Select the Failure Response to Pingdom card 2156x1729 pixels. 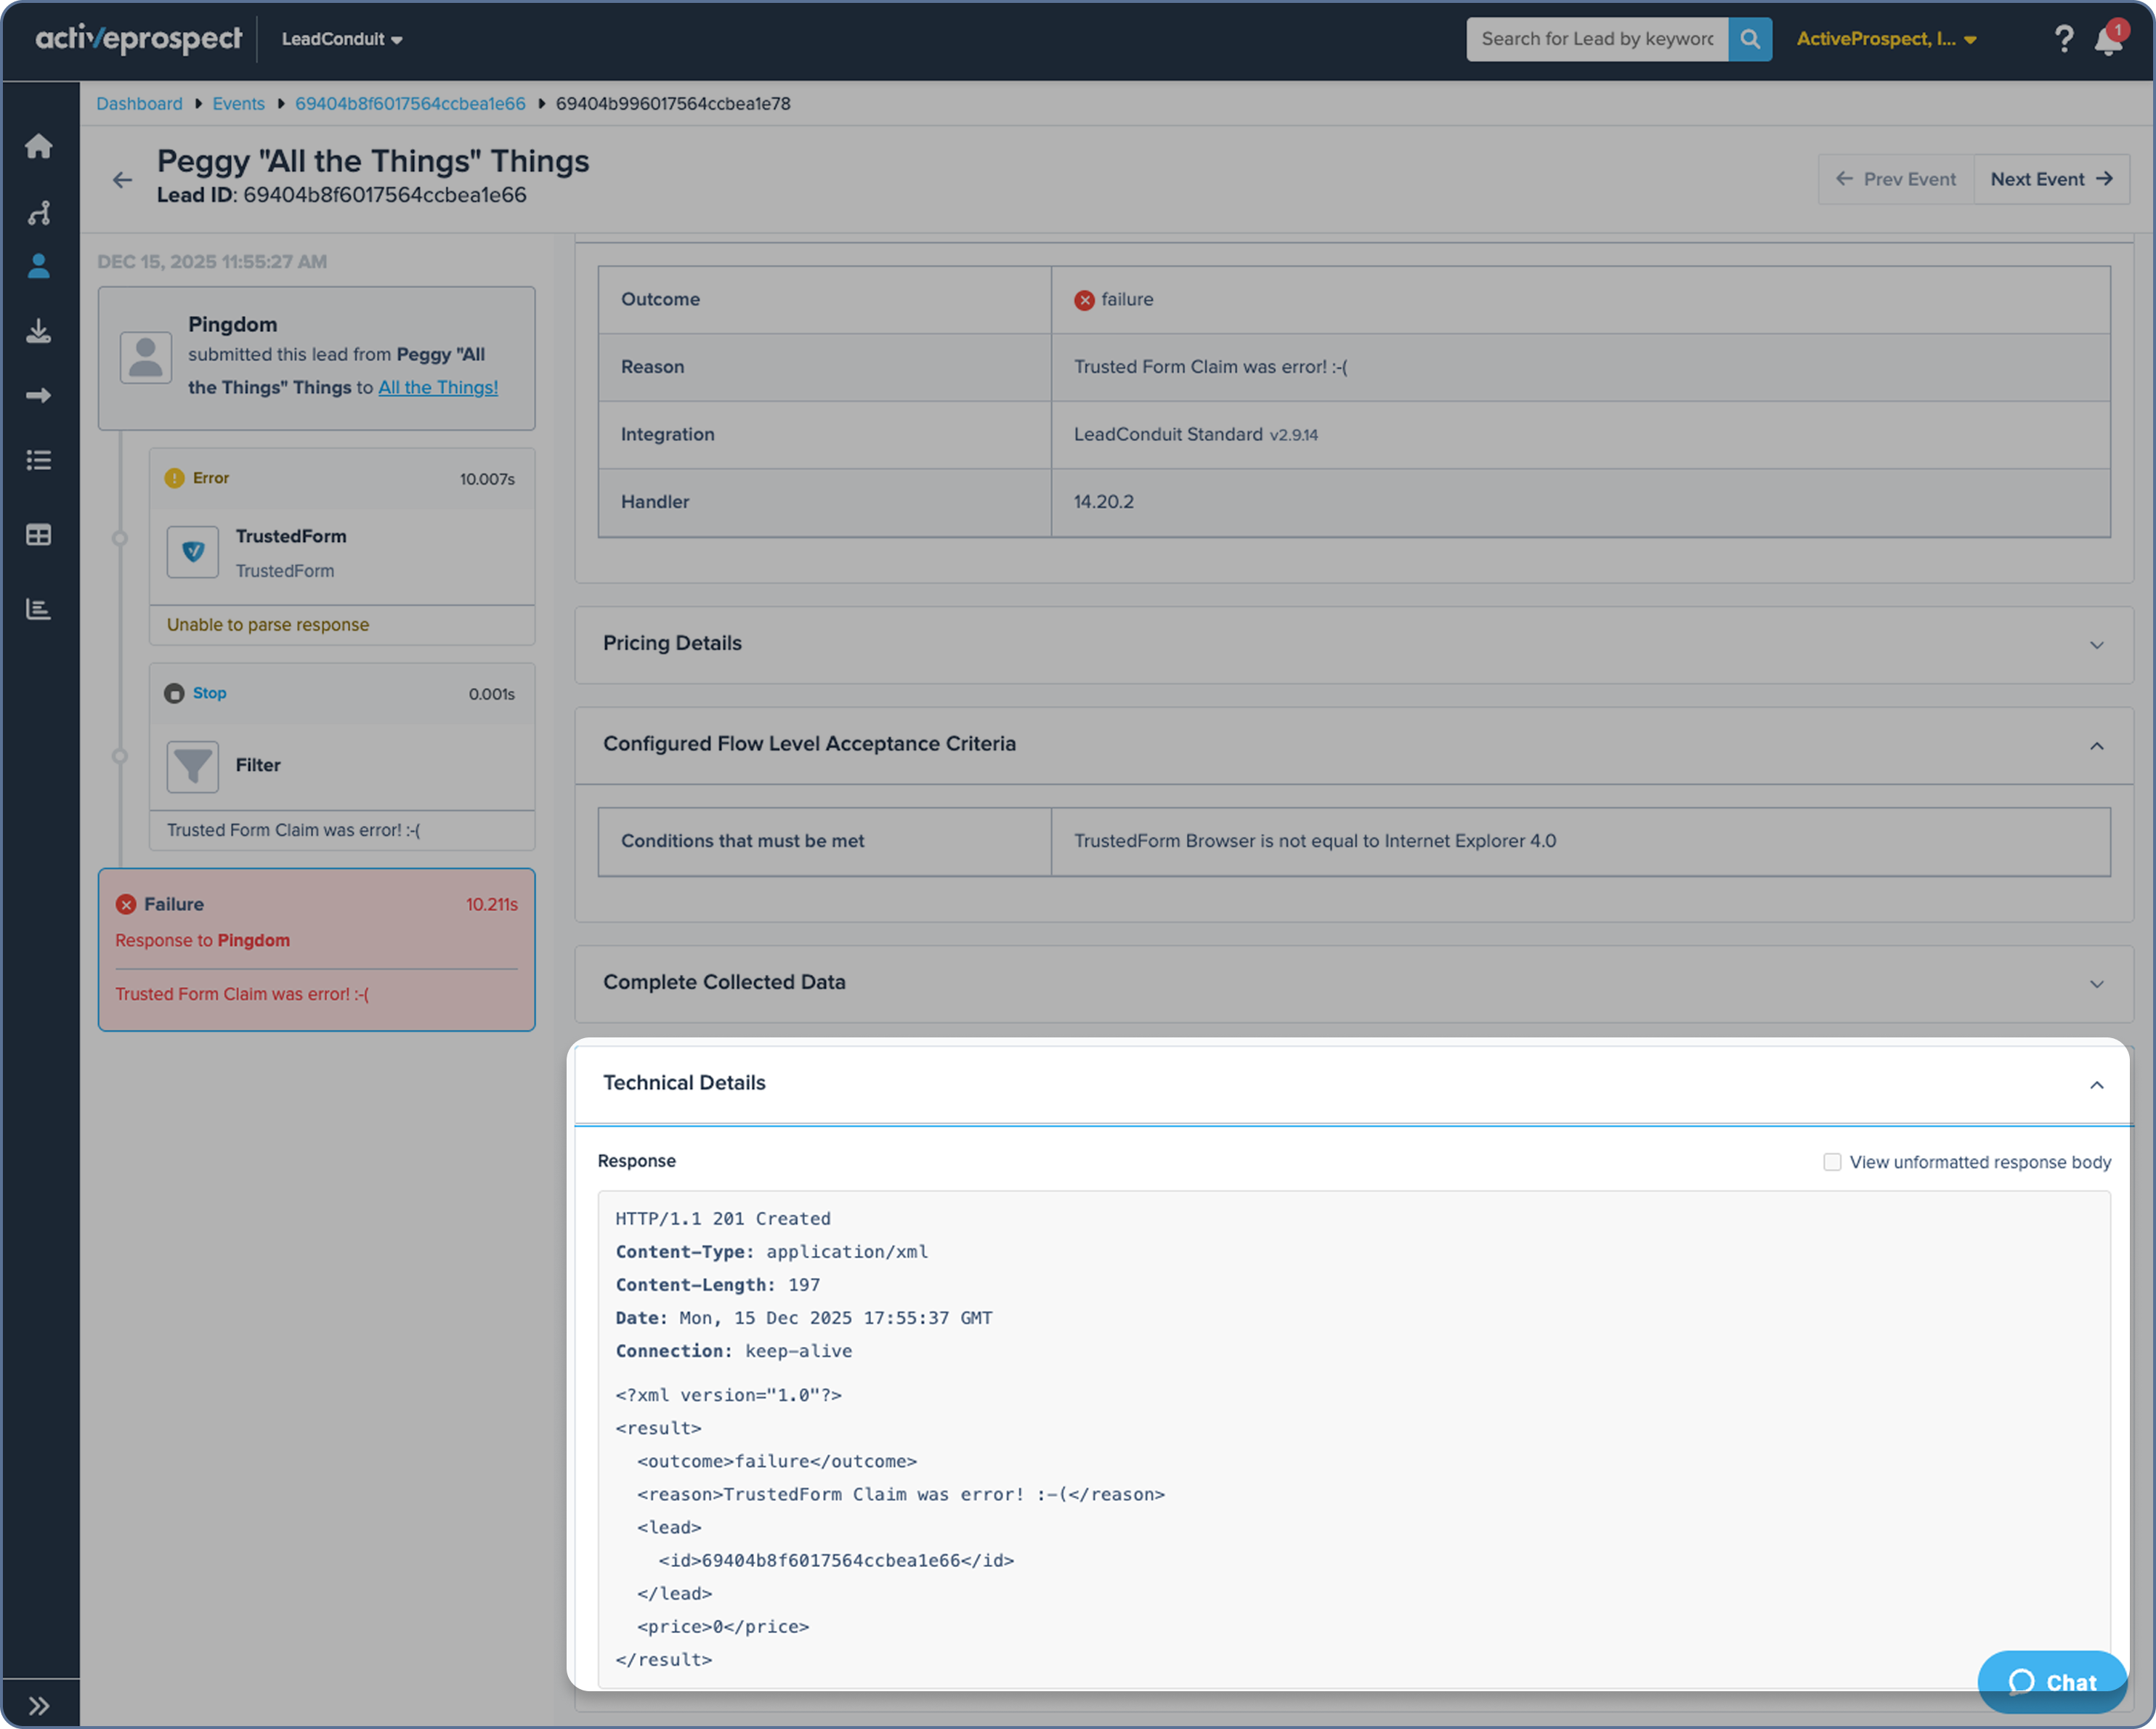317,950
